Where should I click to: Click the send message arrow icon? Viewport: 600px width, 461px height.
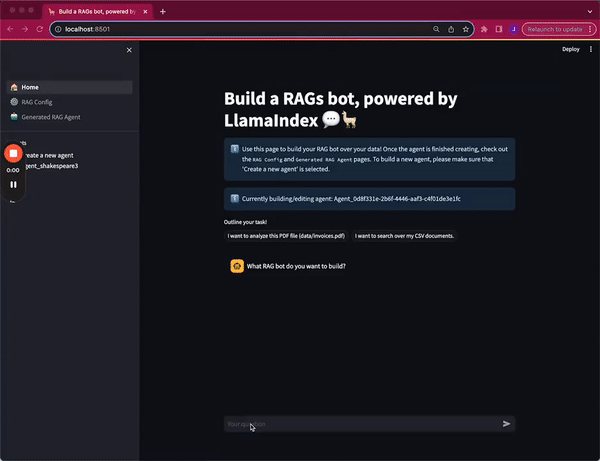[x=506, y=424]
